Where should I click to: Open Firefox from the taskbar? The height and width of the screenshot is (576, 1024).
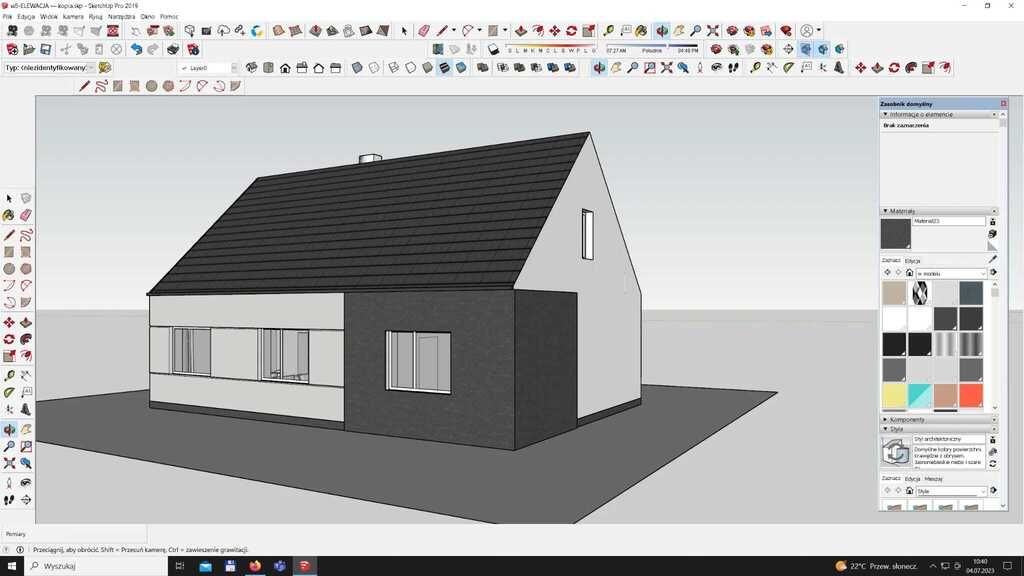pyautogui.click(x=255, y=566)
